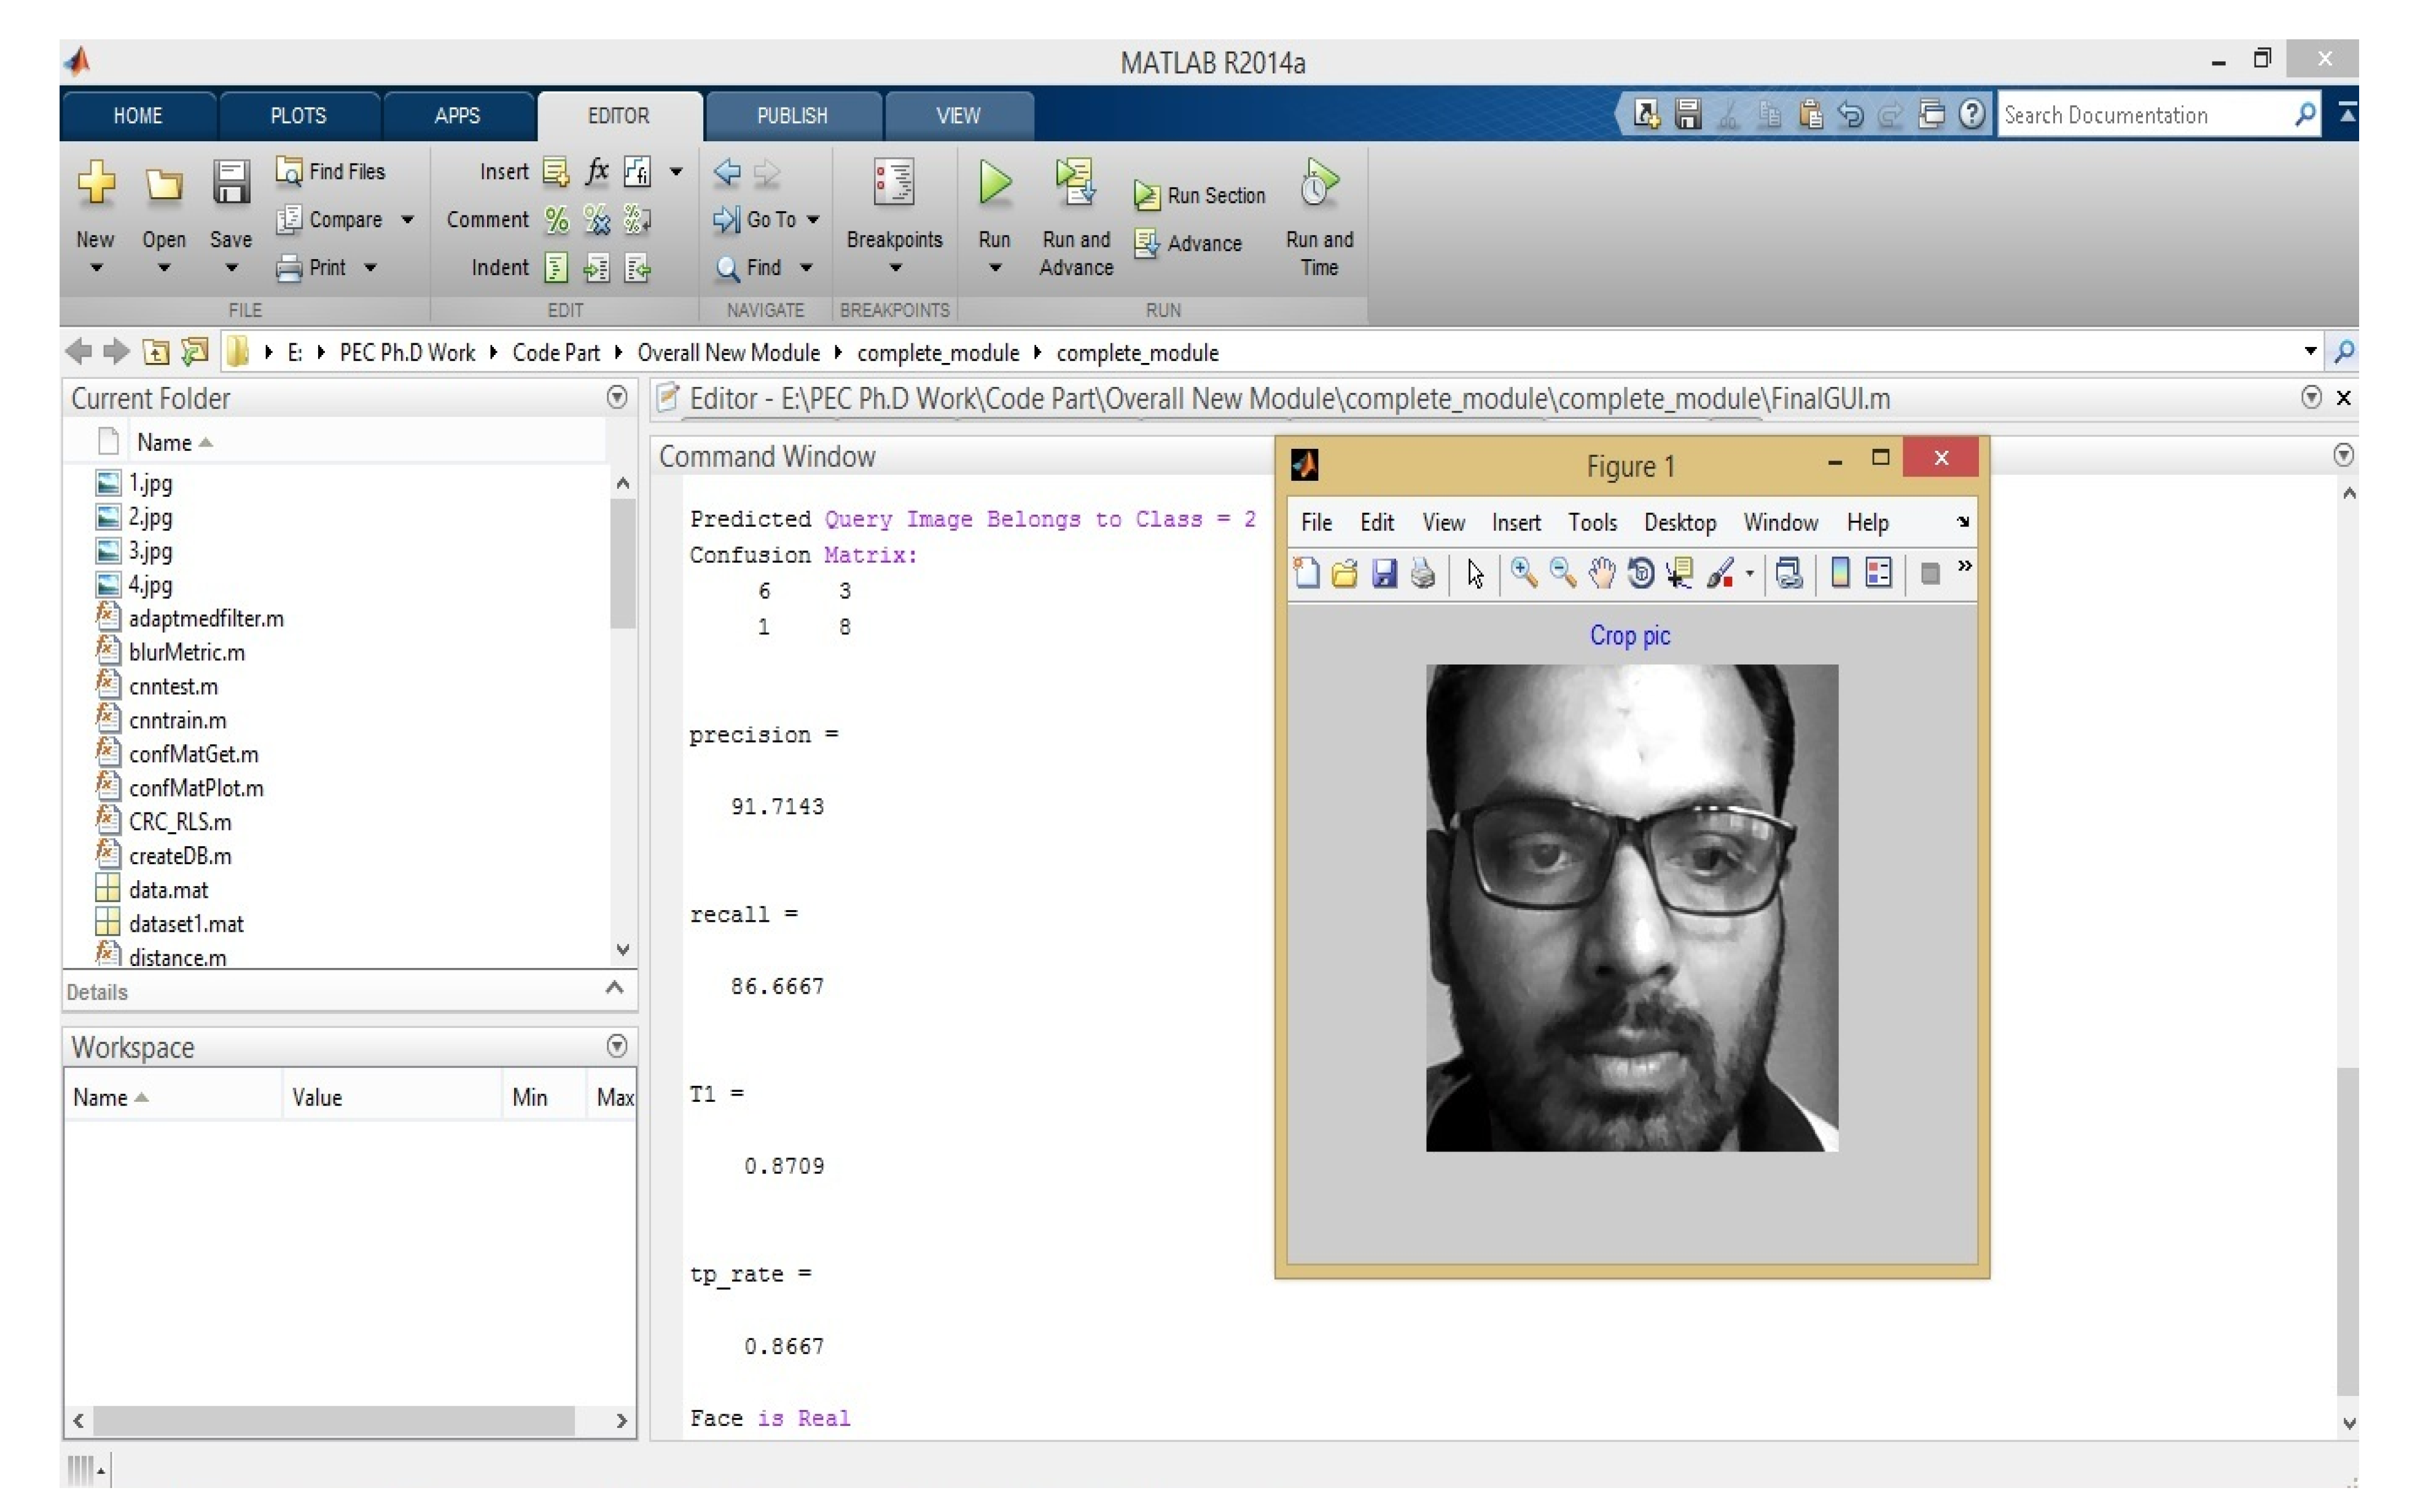Open the Desktop menu in Figure 1

(1680, 523)
